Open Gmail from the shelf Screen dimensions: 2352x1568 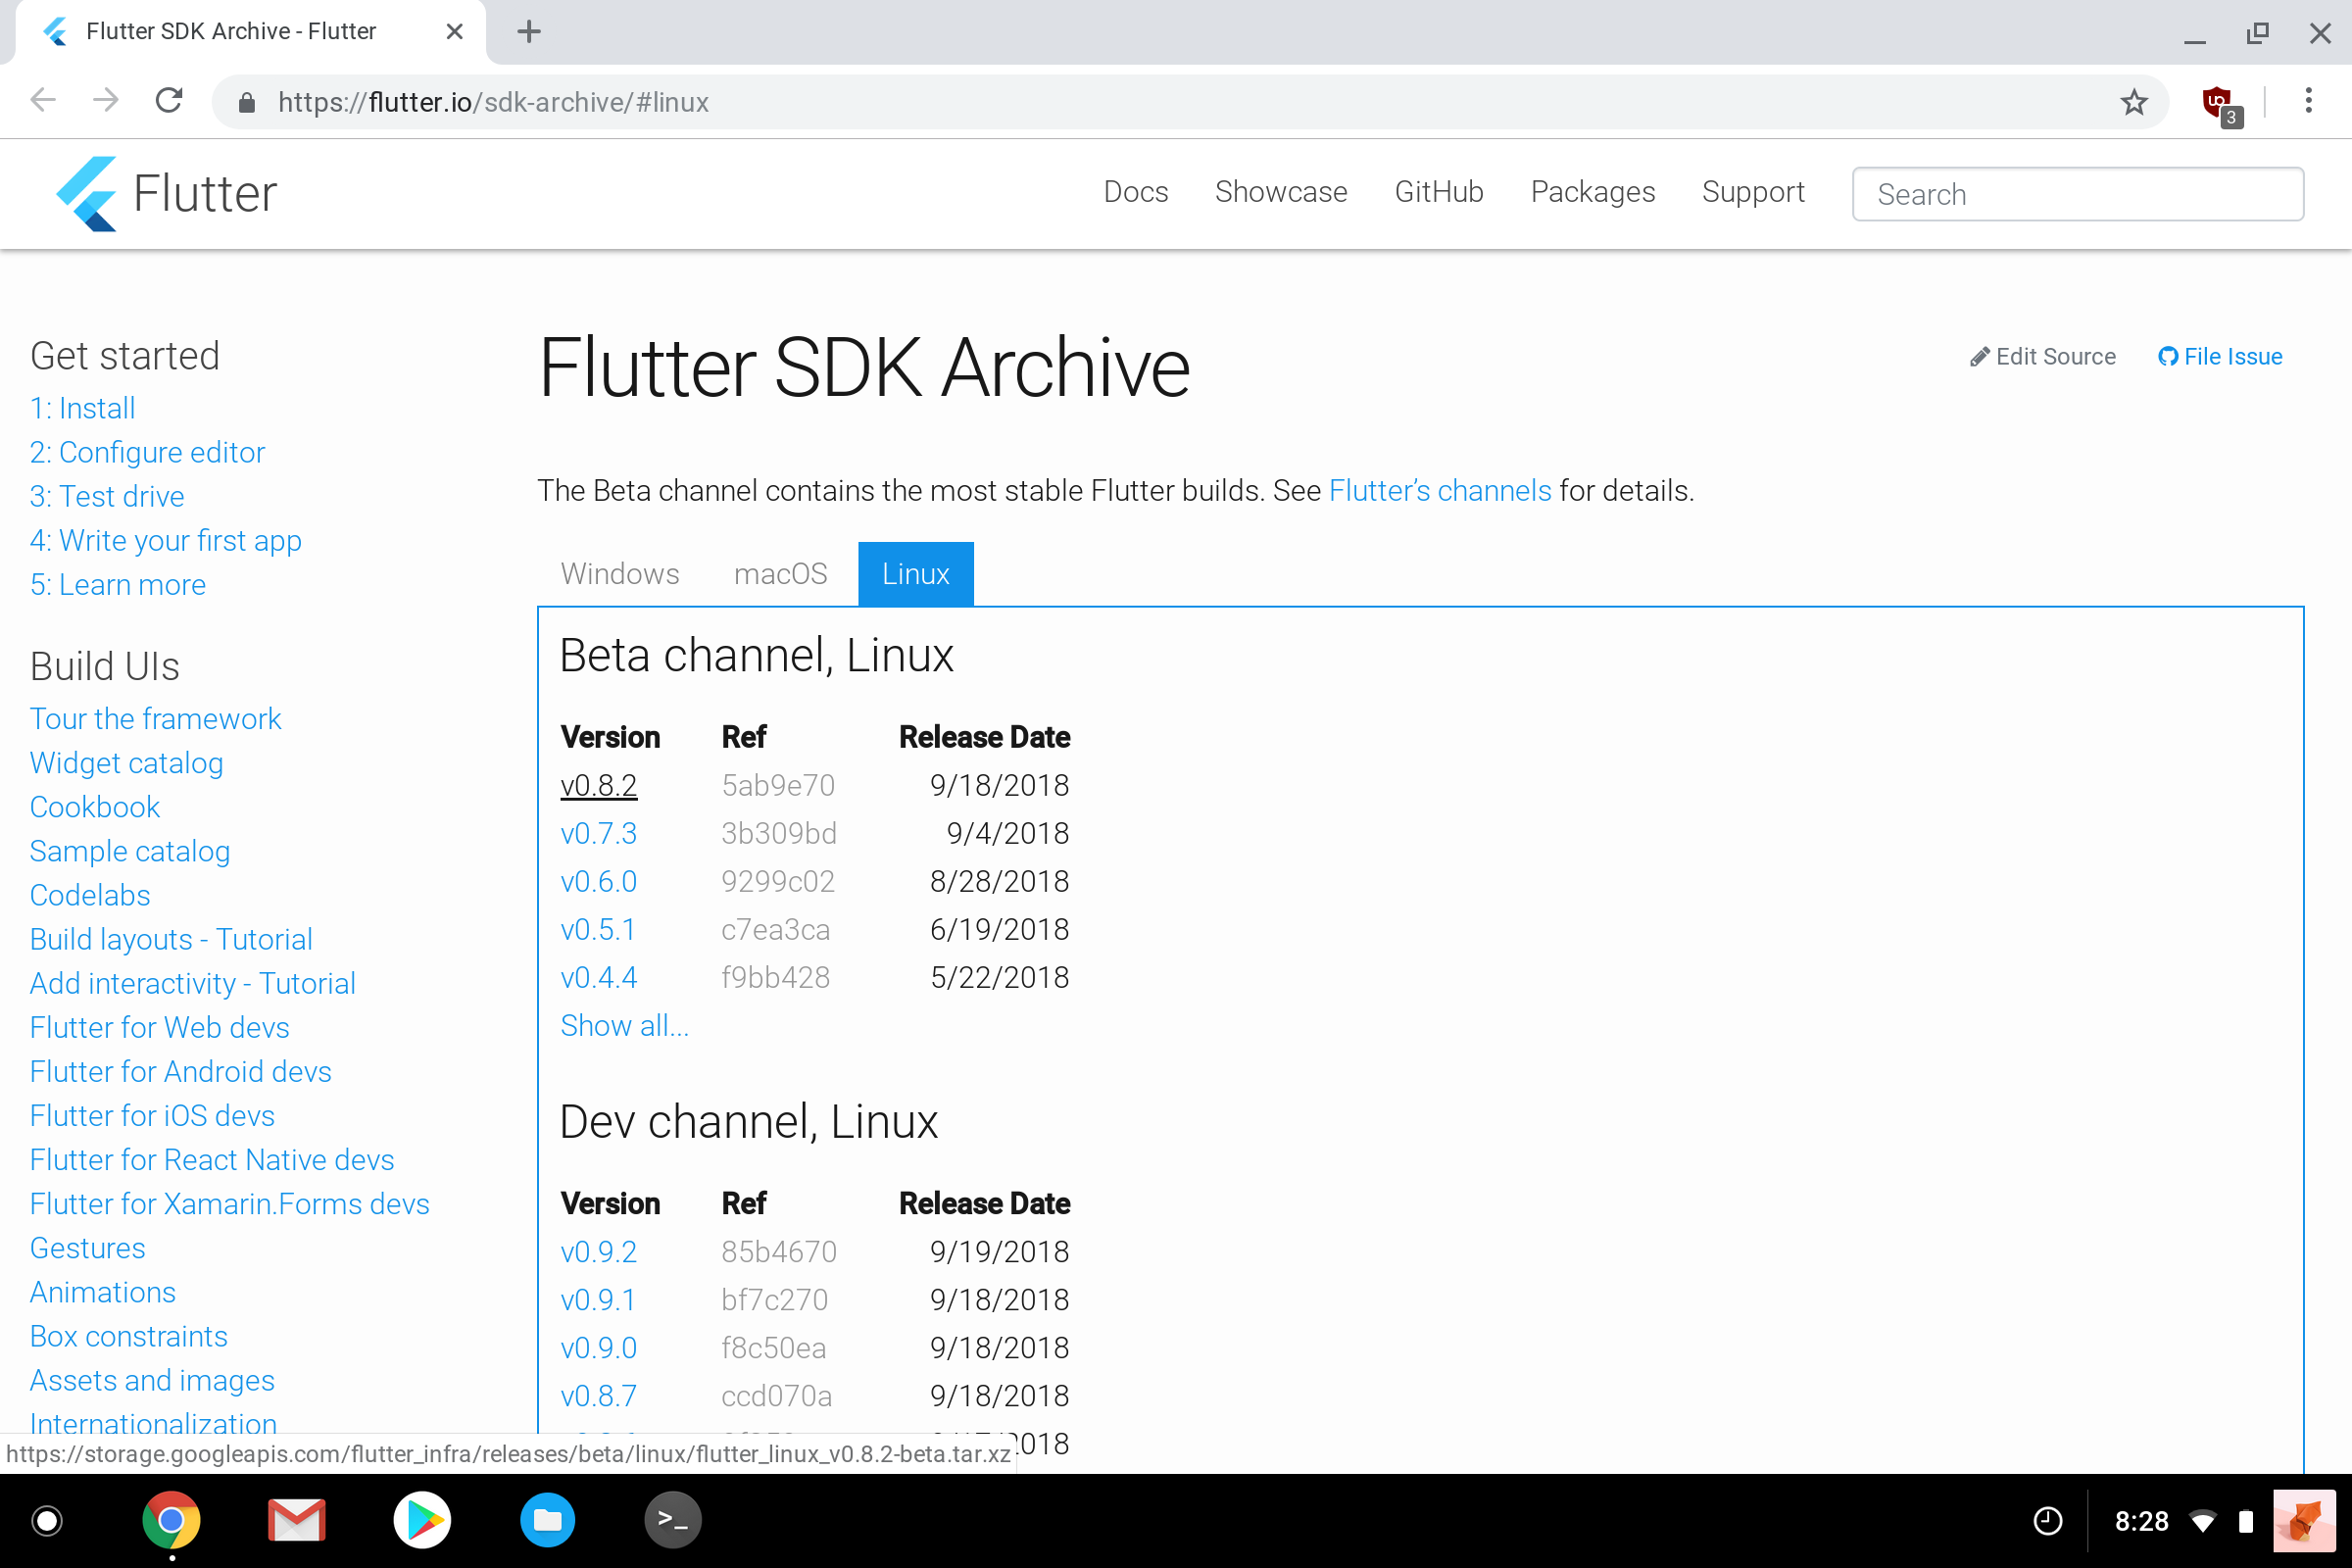click(x=296, y=1519)
